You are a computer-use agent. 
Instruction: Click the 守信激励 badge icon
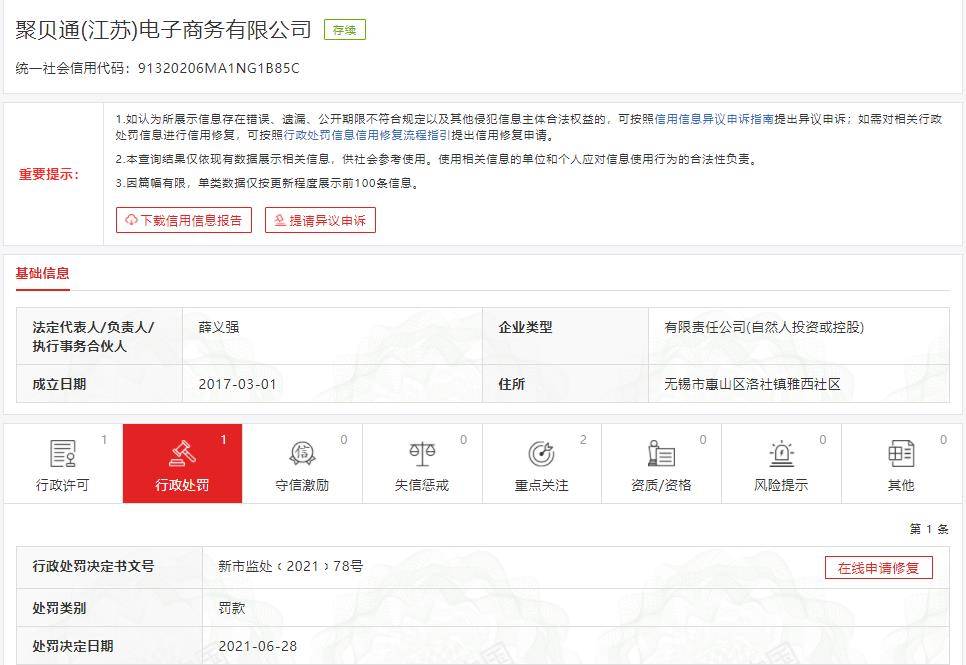[x=302, y=454]
